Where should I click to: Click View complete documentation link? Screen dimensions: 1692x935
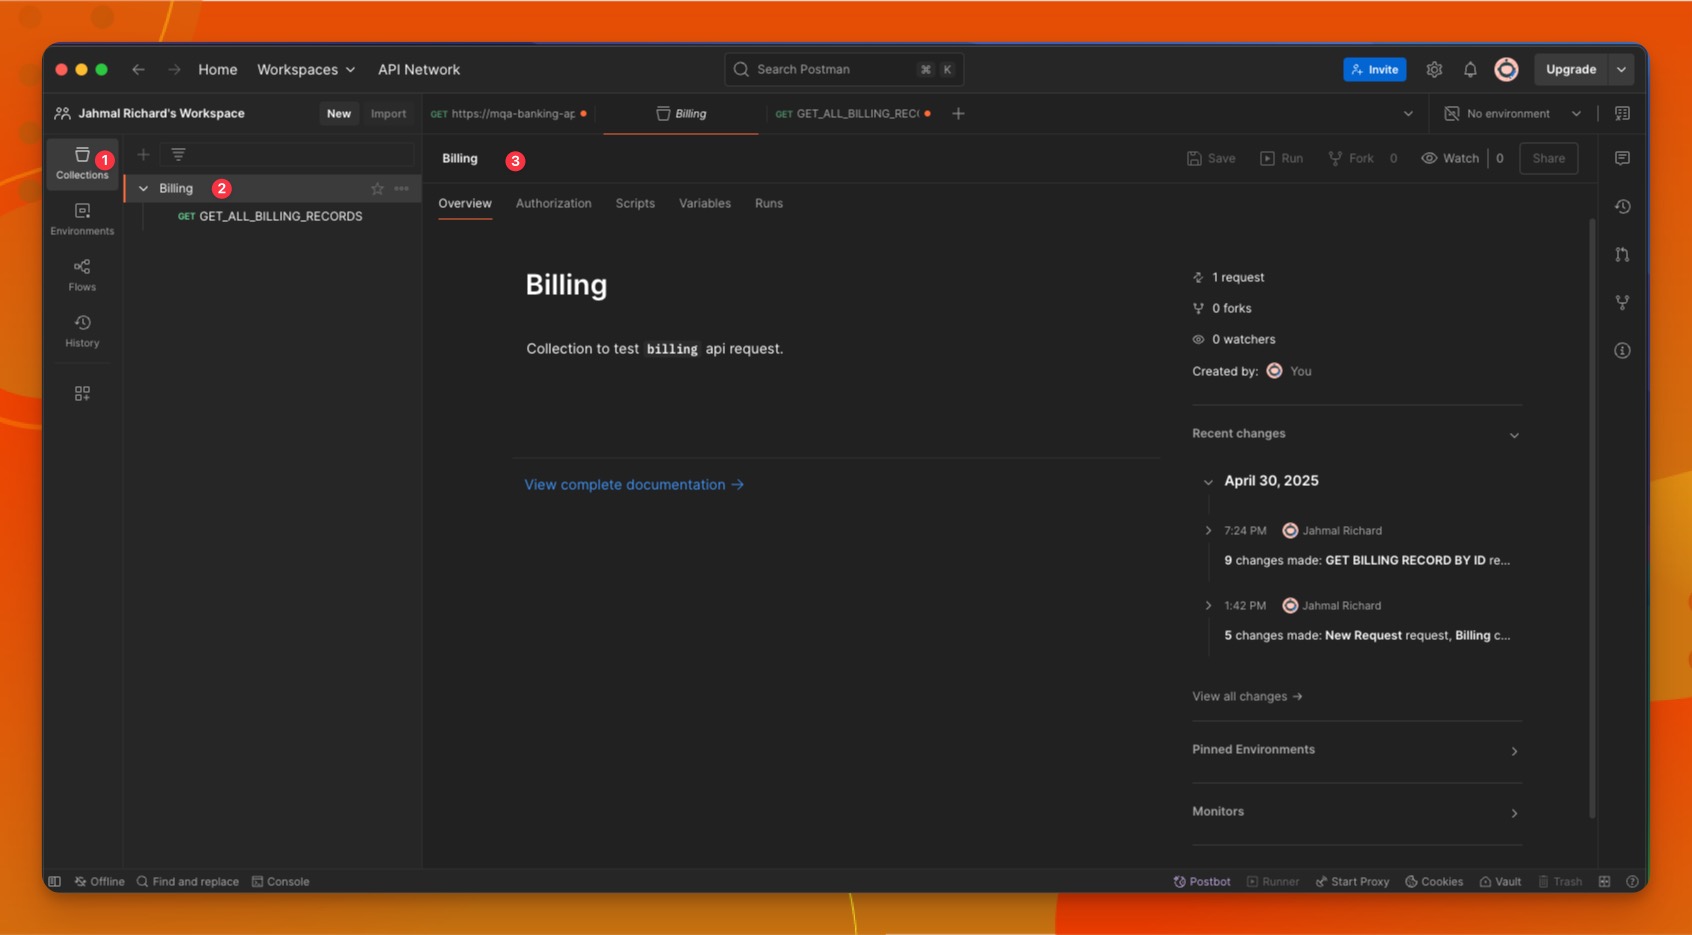[x=634, y=484]
